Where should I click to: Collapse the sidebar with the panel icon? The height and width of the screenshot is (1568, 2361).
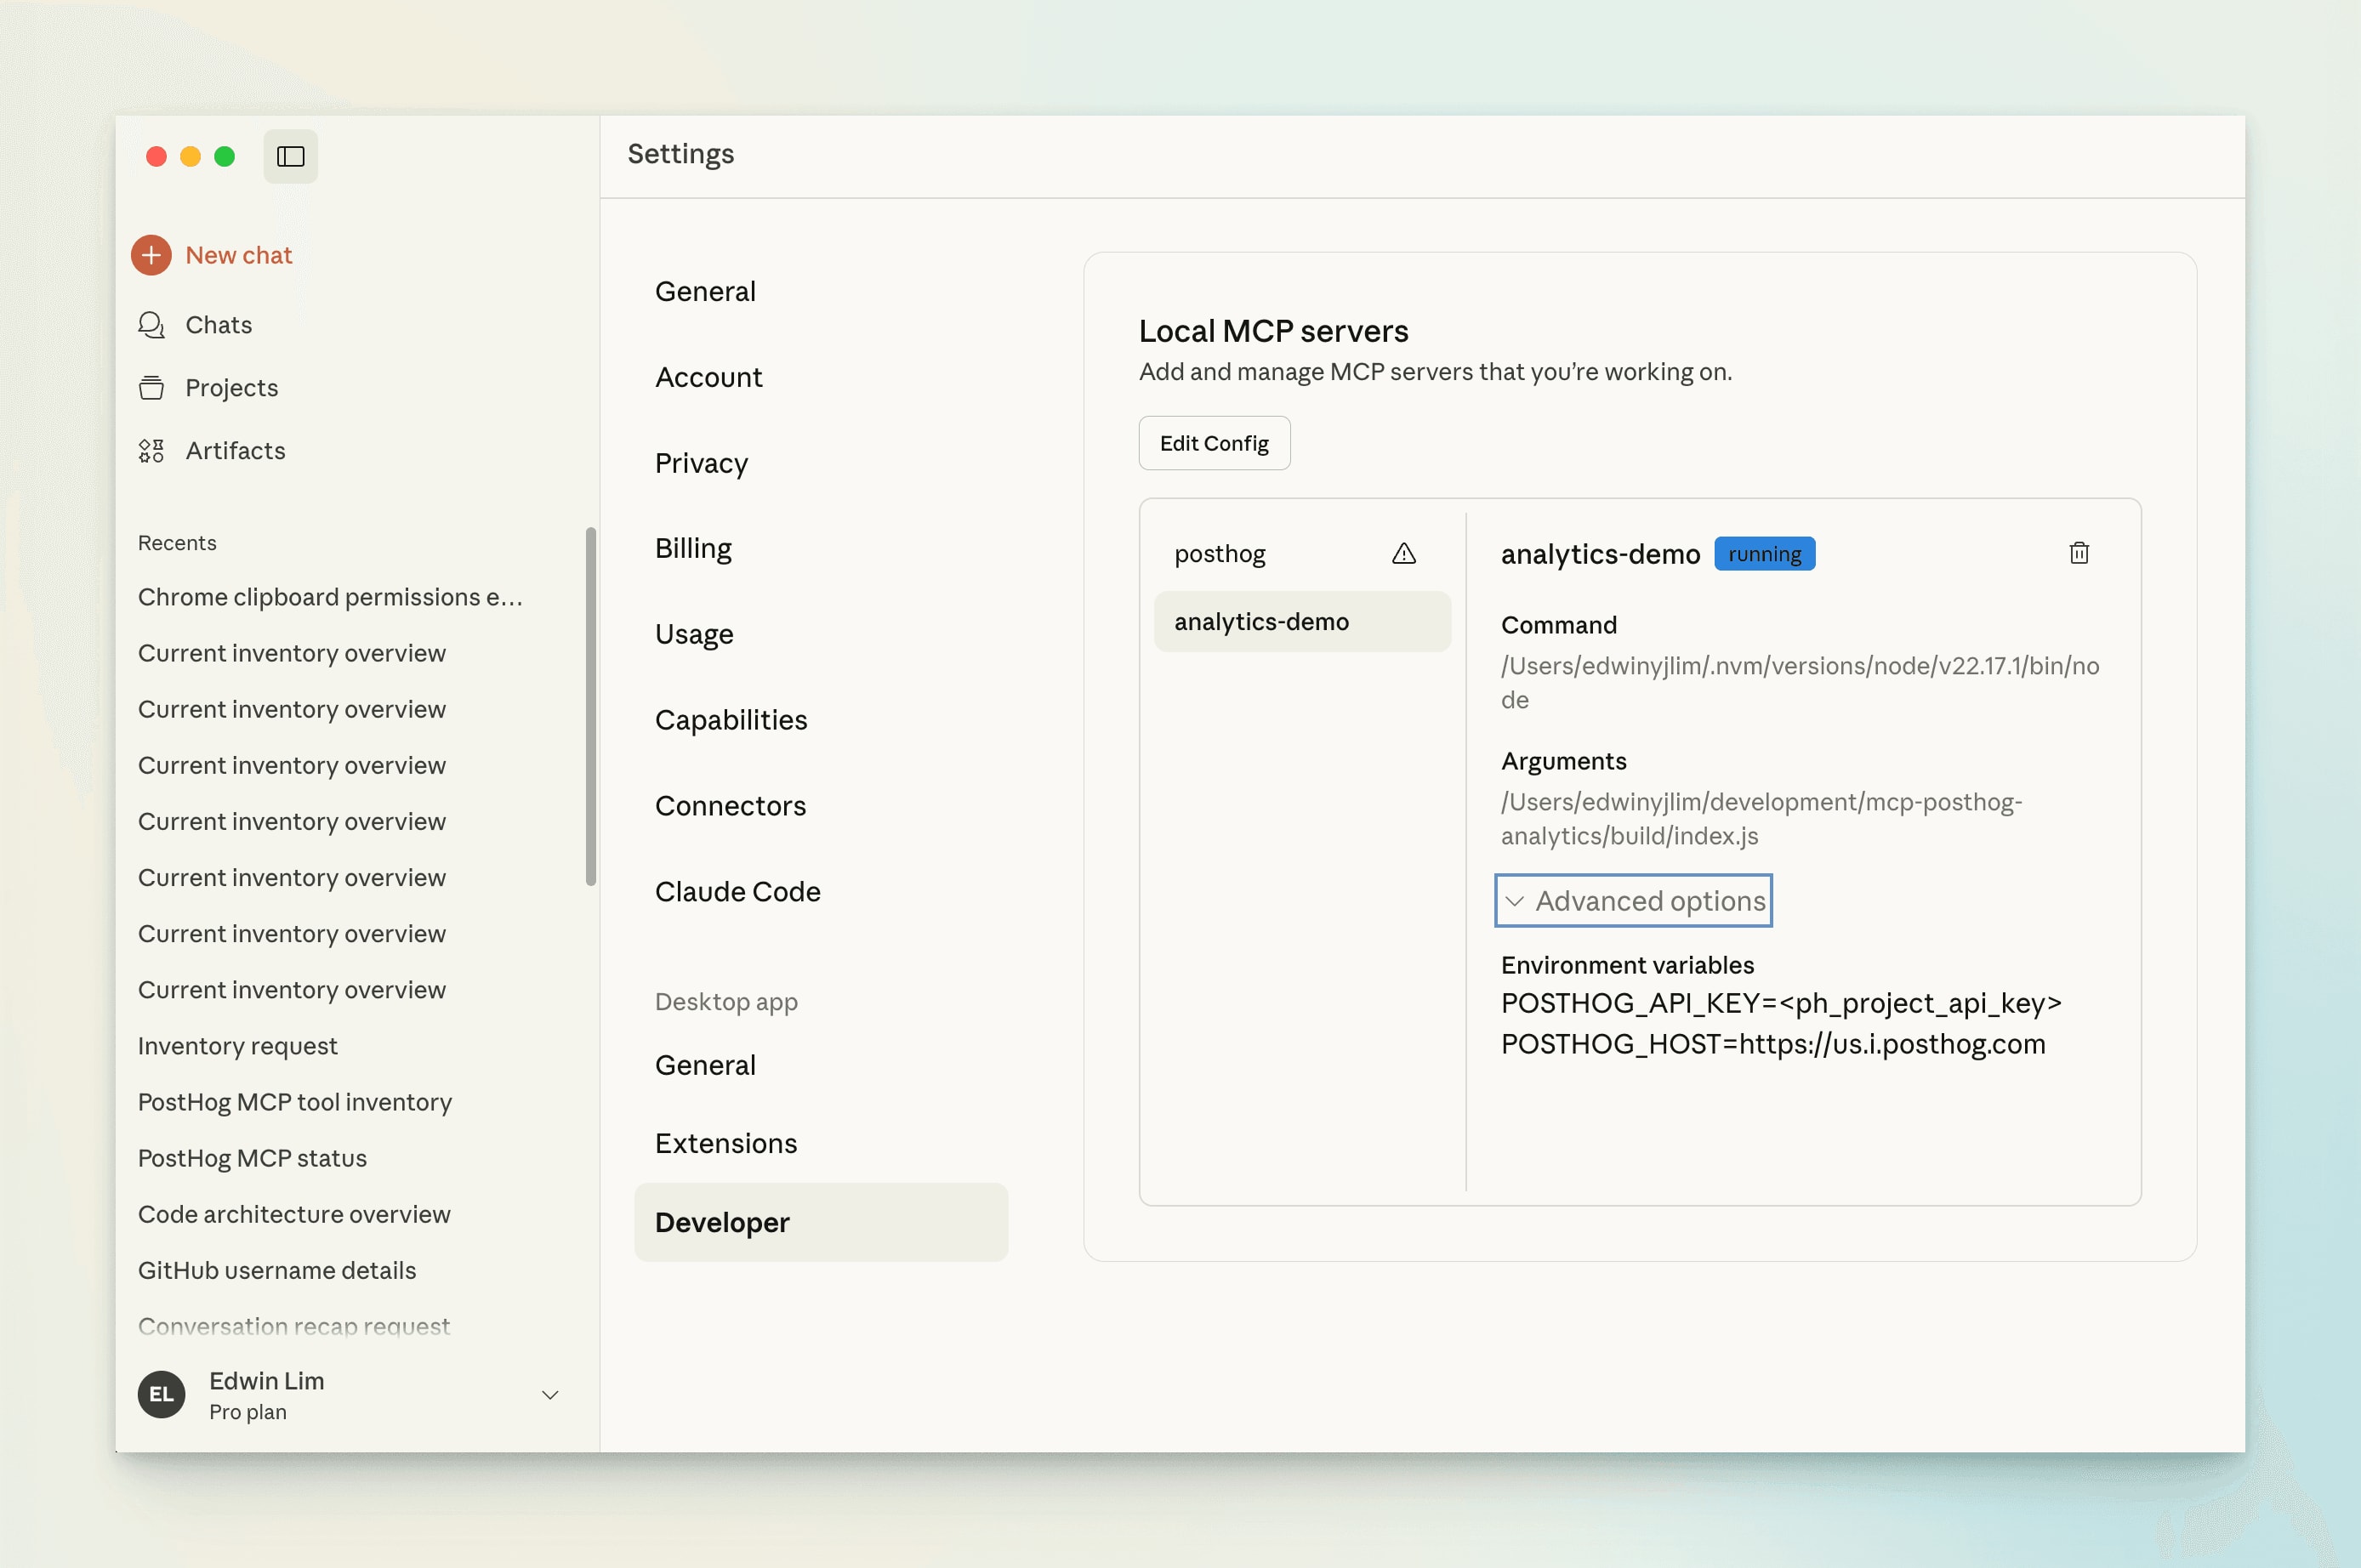pos(290,156)
